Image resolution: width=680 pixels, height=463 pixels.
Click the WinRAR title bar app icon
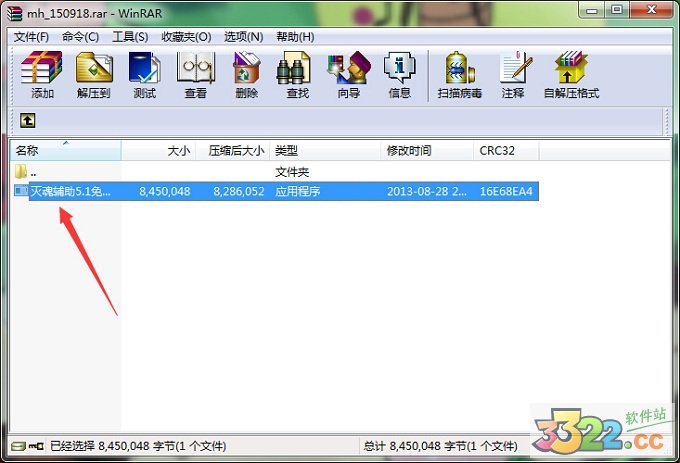[x=14, y=13]
